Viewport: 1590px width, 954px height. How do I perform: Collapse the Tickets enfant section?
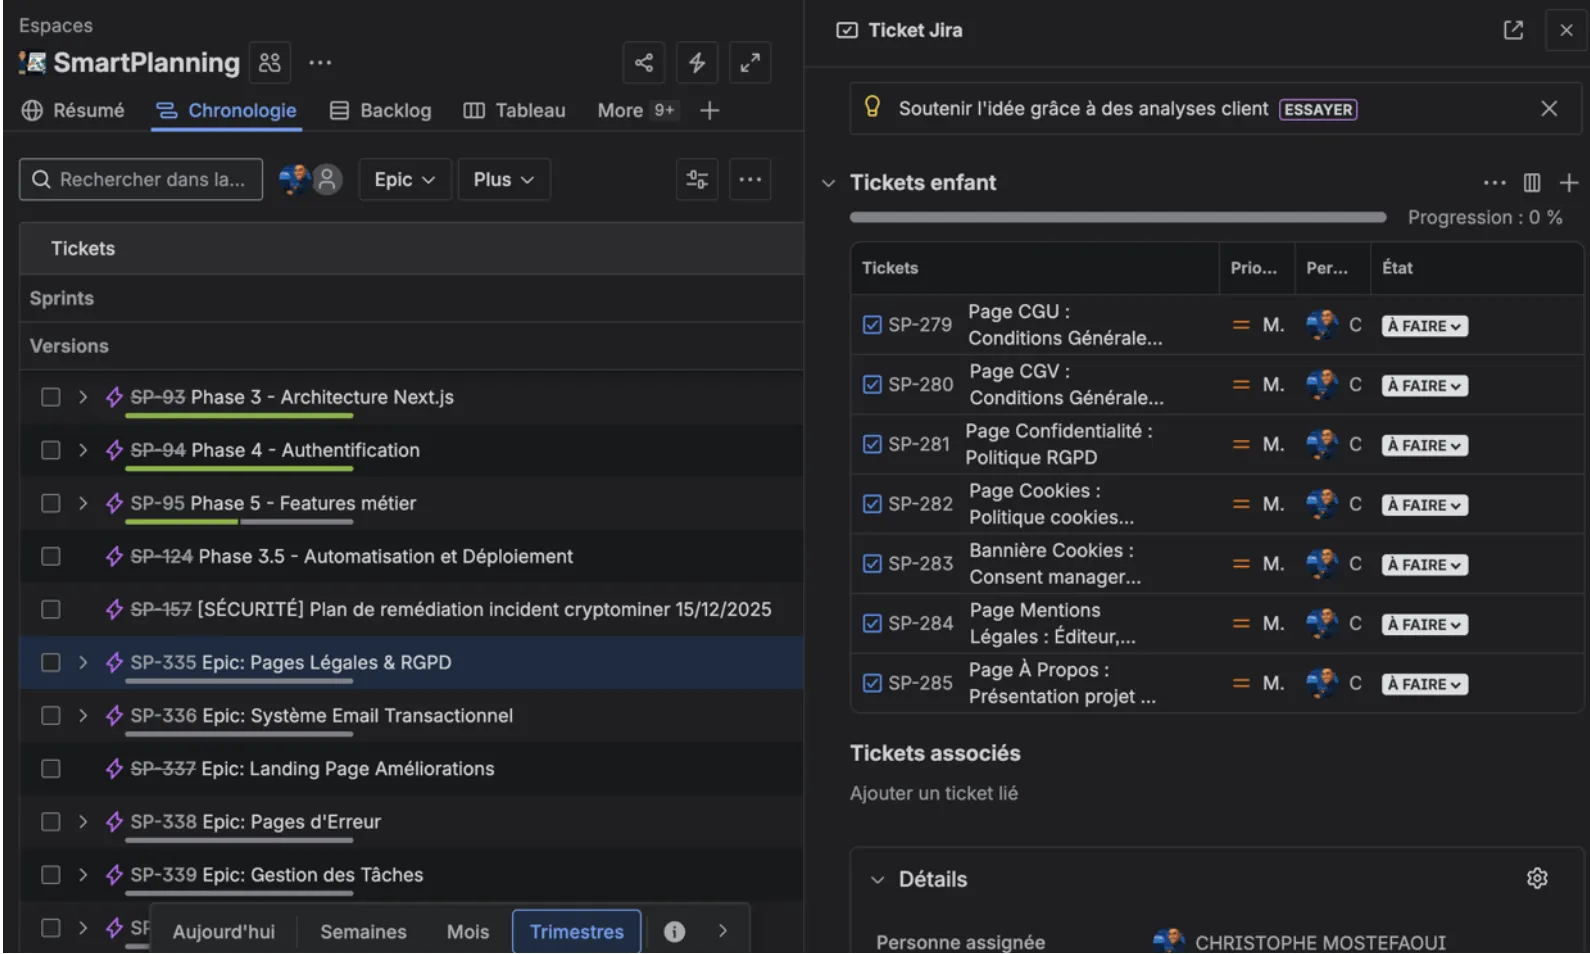(828, 183)
